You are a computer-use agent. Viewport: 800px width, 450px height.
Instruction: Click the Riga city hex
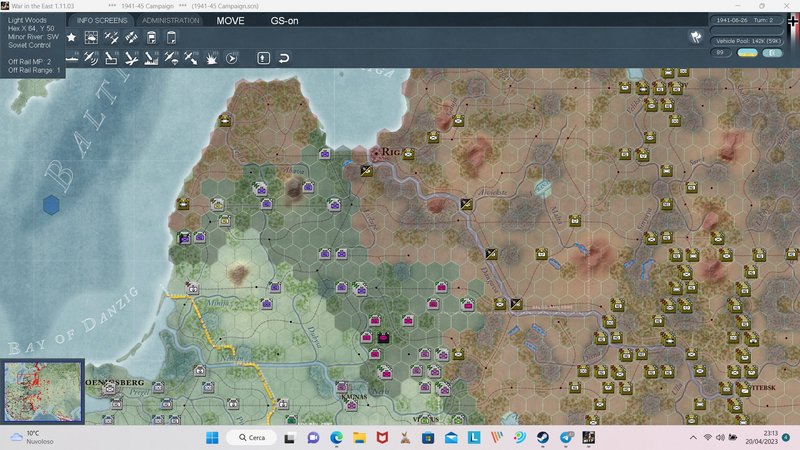[377, 152]
